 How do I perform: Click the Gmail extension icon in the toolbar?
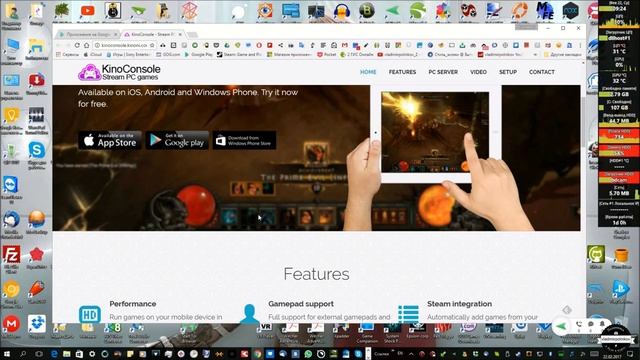click(x=345, y=45)
